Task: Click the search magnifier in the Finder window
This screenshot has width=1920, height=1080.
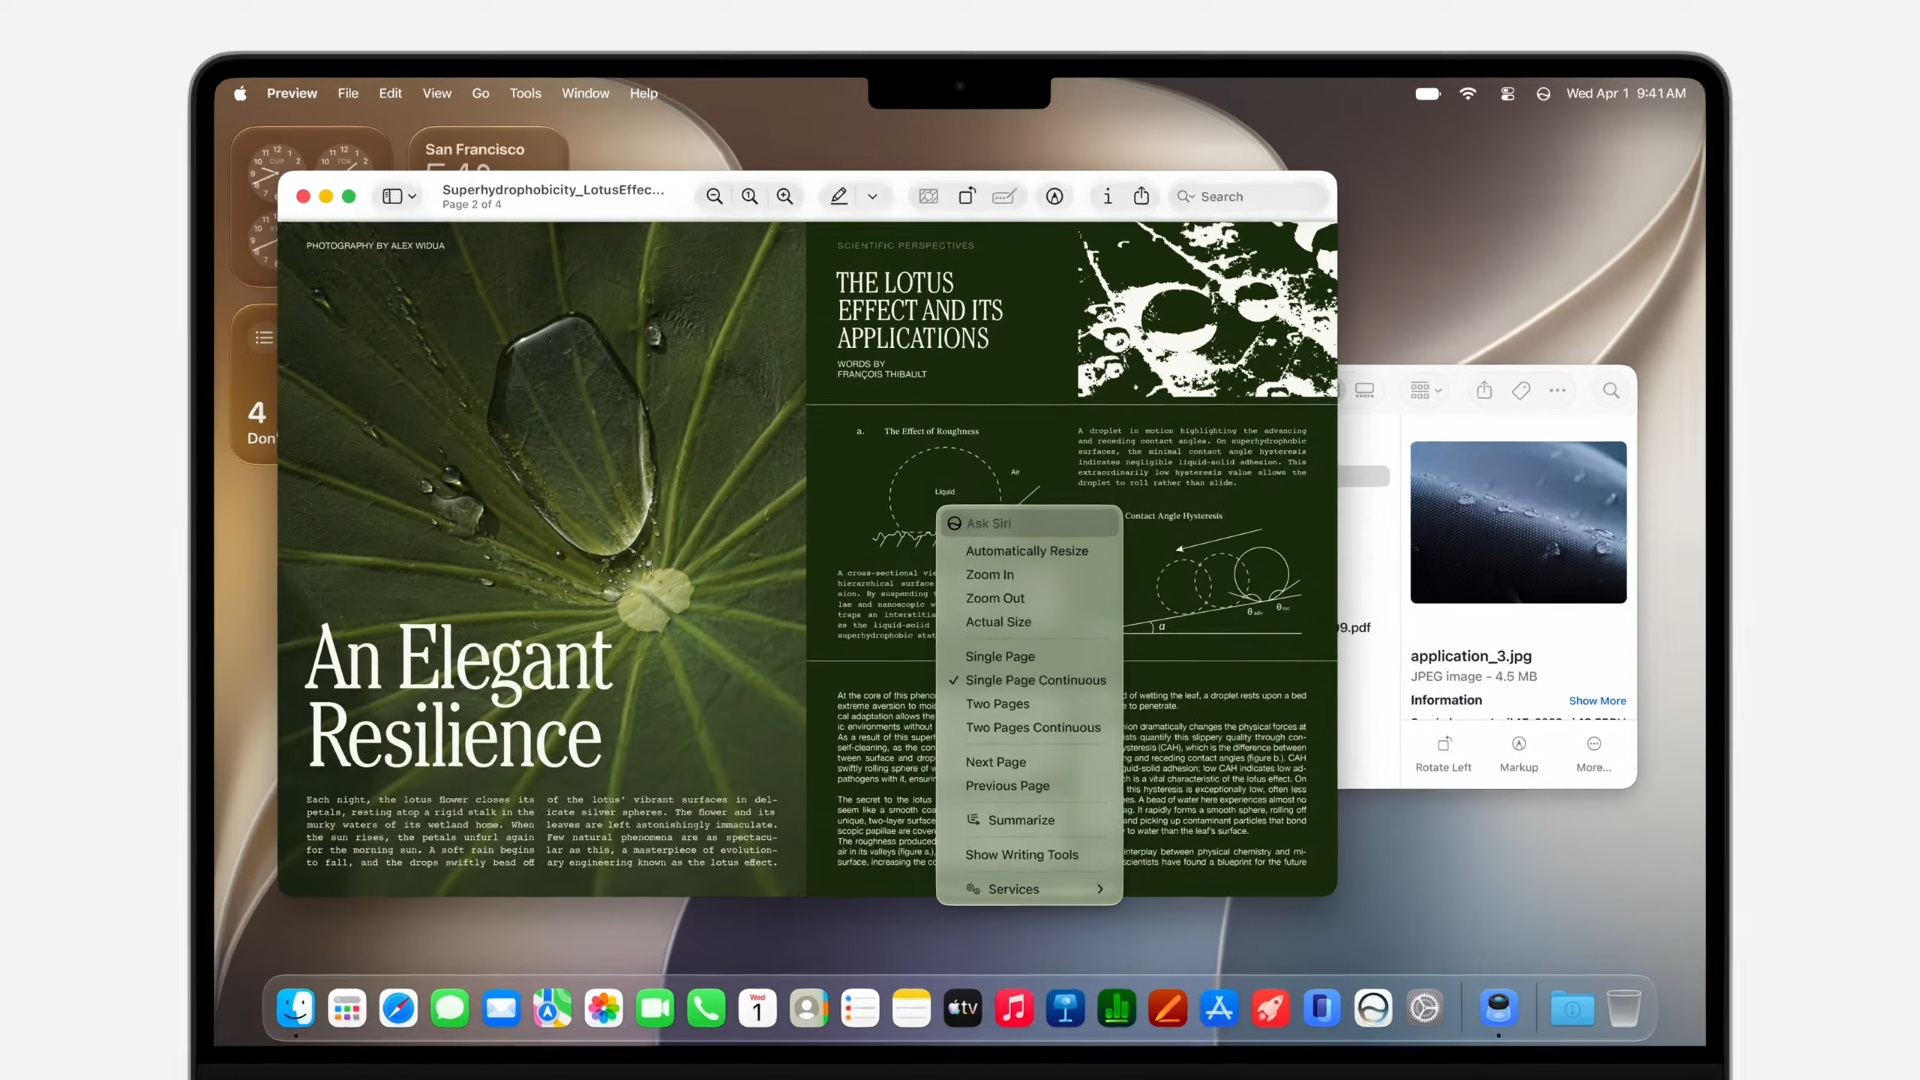Action: [1611, 391]
